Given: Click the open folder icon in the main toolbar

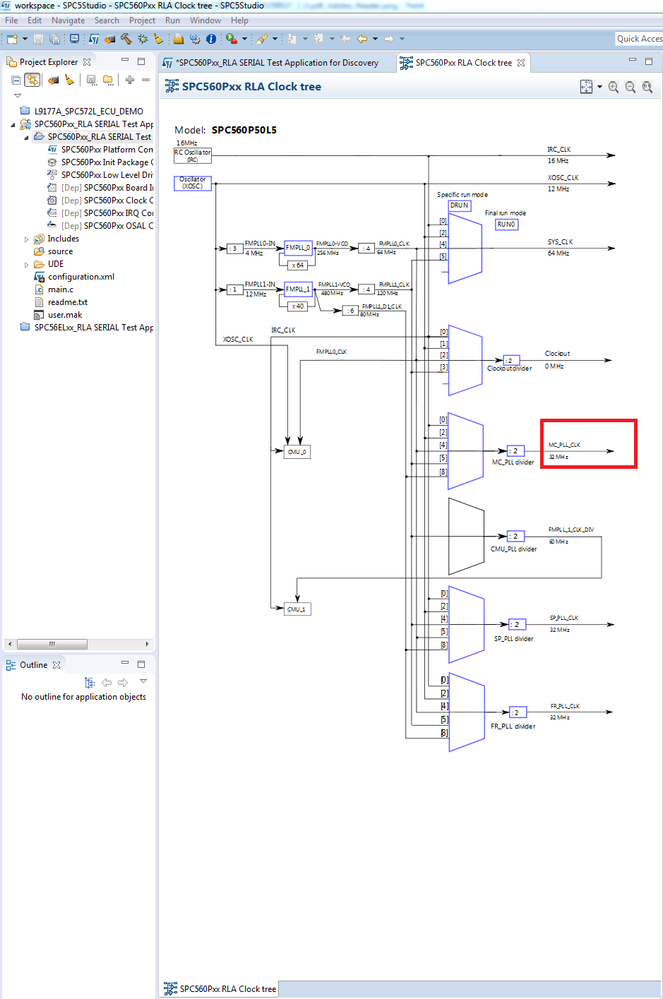Looking at the screenshot, I should [178, 39].
